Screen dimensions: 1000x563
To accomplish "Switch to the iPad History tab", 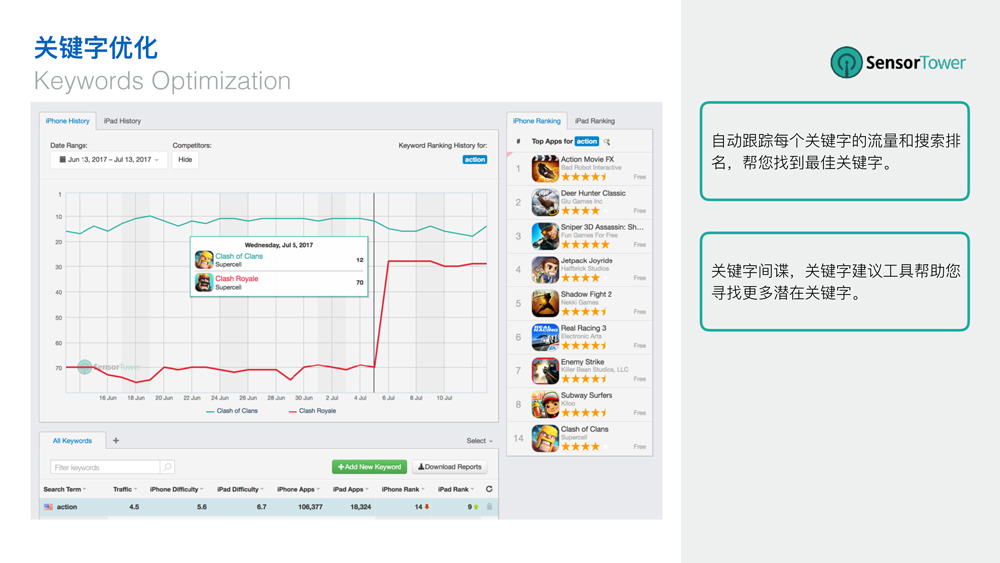I will (x=122, y=121).
